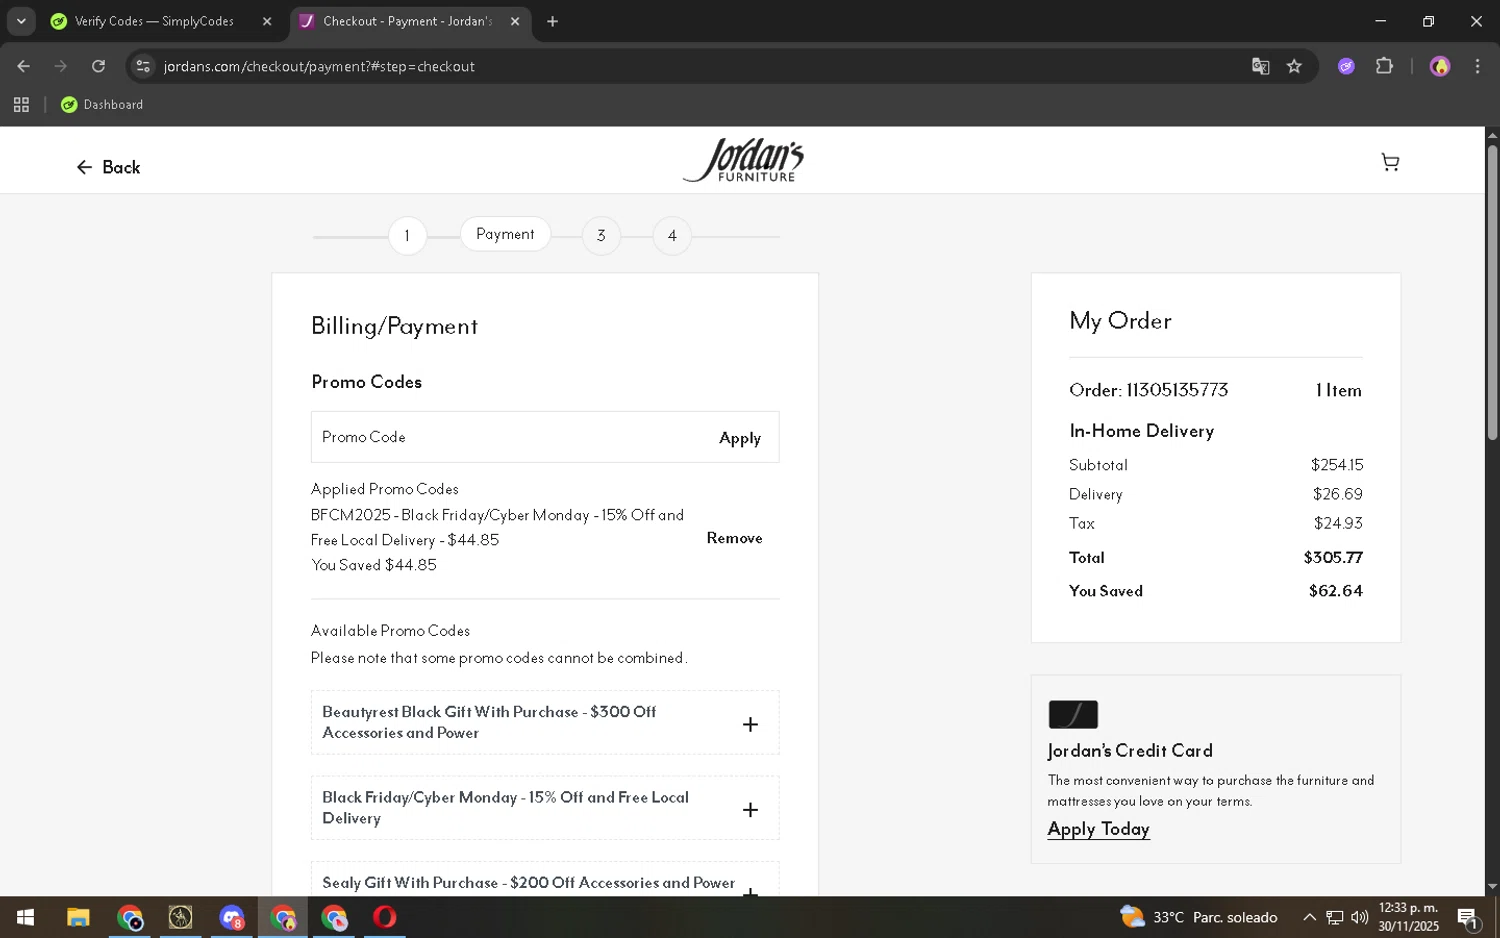Show hidden system tray icons

1309,917
